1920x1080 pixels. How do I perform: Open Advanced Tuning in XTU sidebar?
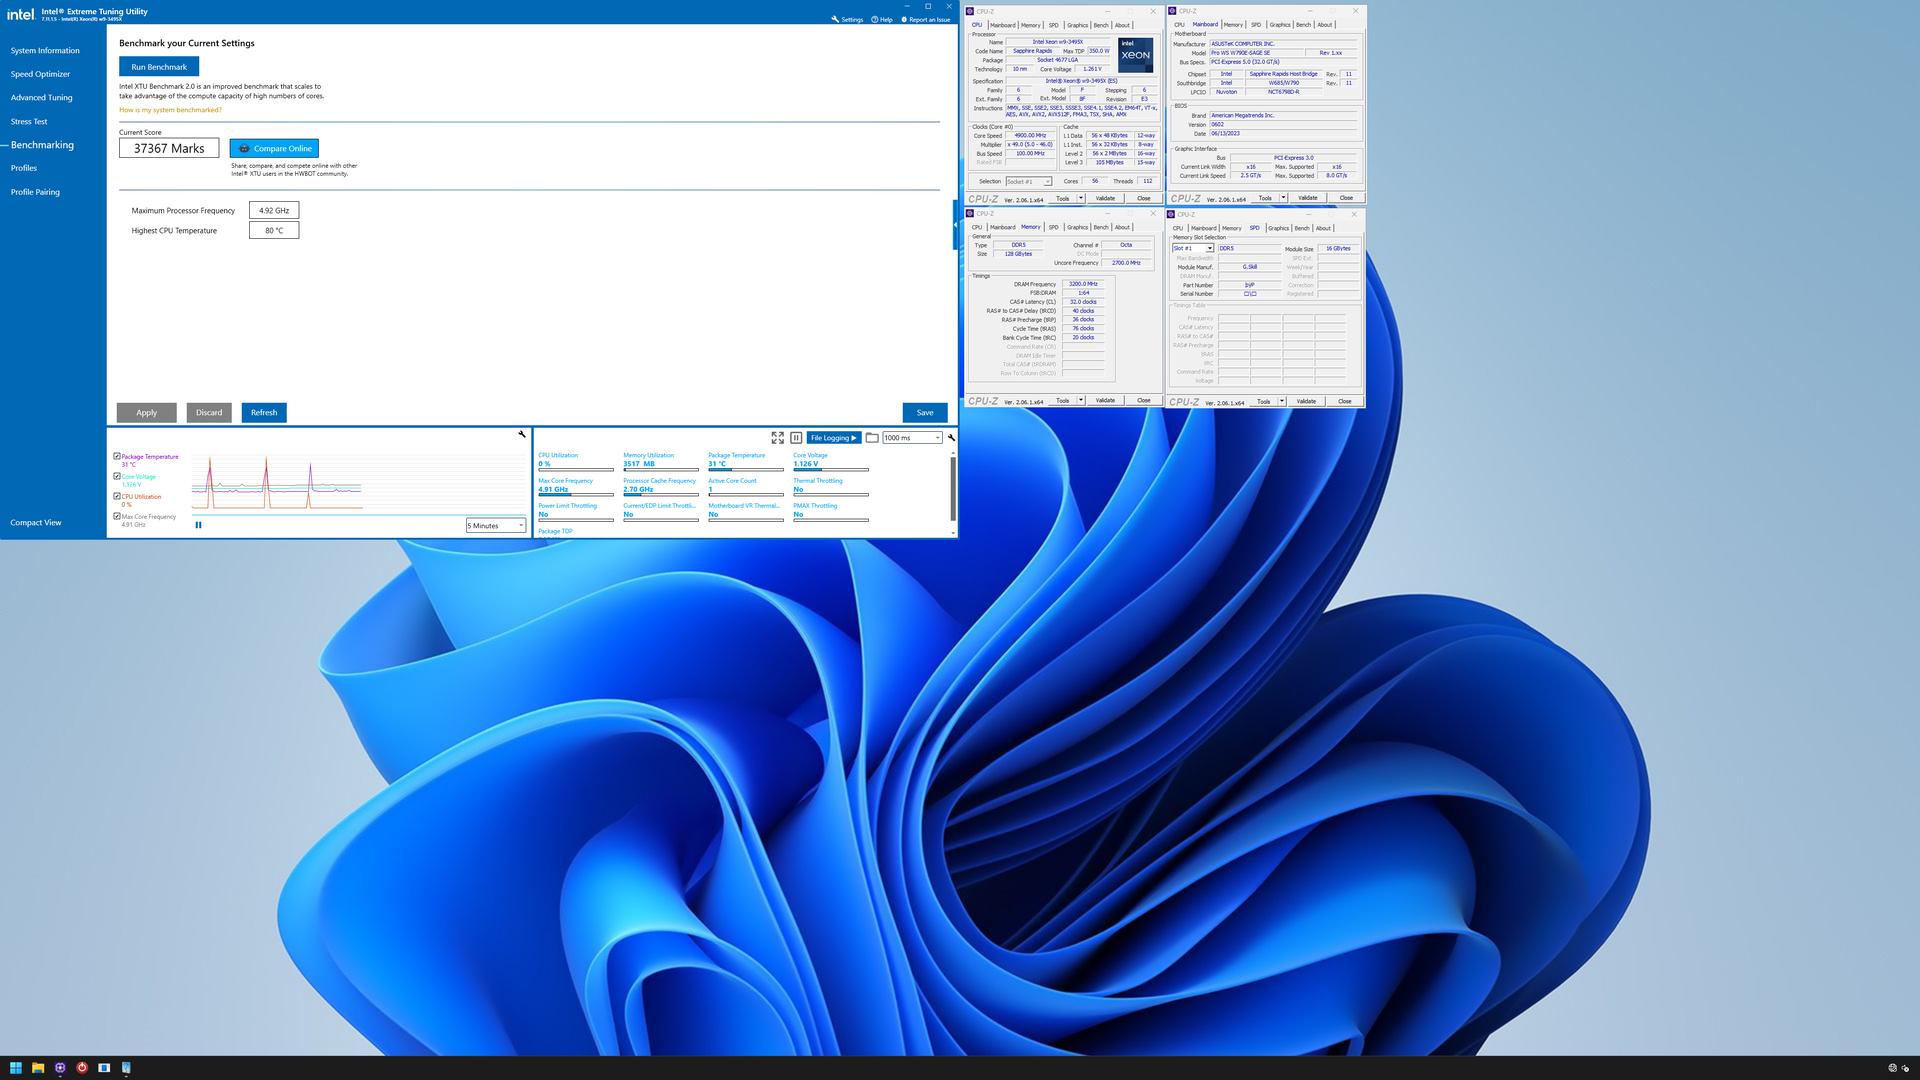(x=41, y=98)
